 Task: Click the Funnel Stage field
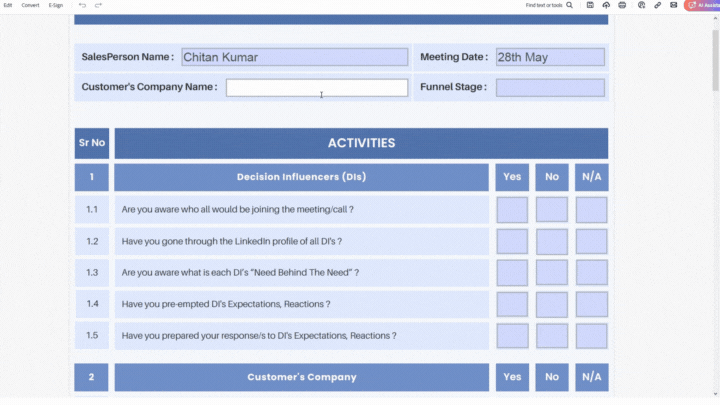coord(550,87)
